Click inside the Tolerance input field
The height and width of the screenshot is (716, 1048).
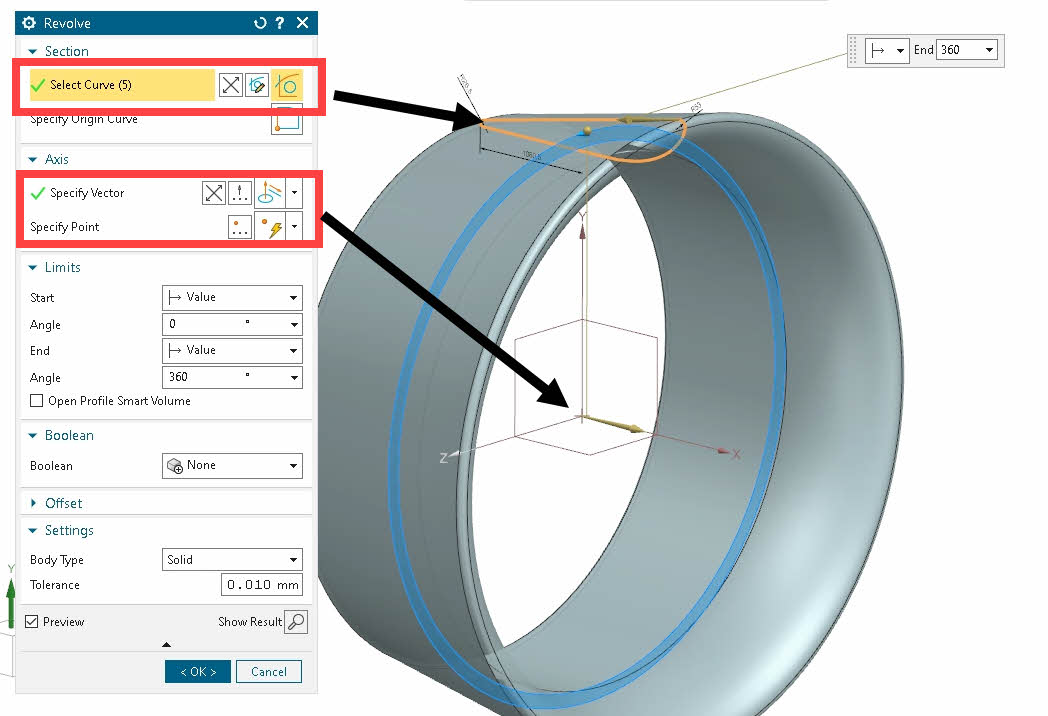[261, 584]
